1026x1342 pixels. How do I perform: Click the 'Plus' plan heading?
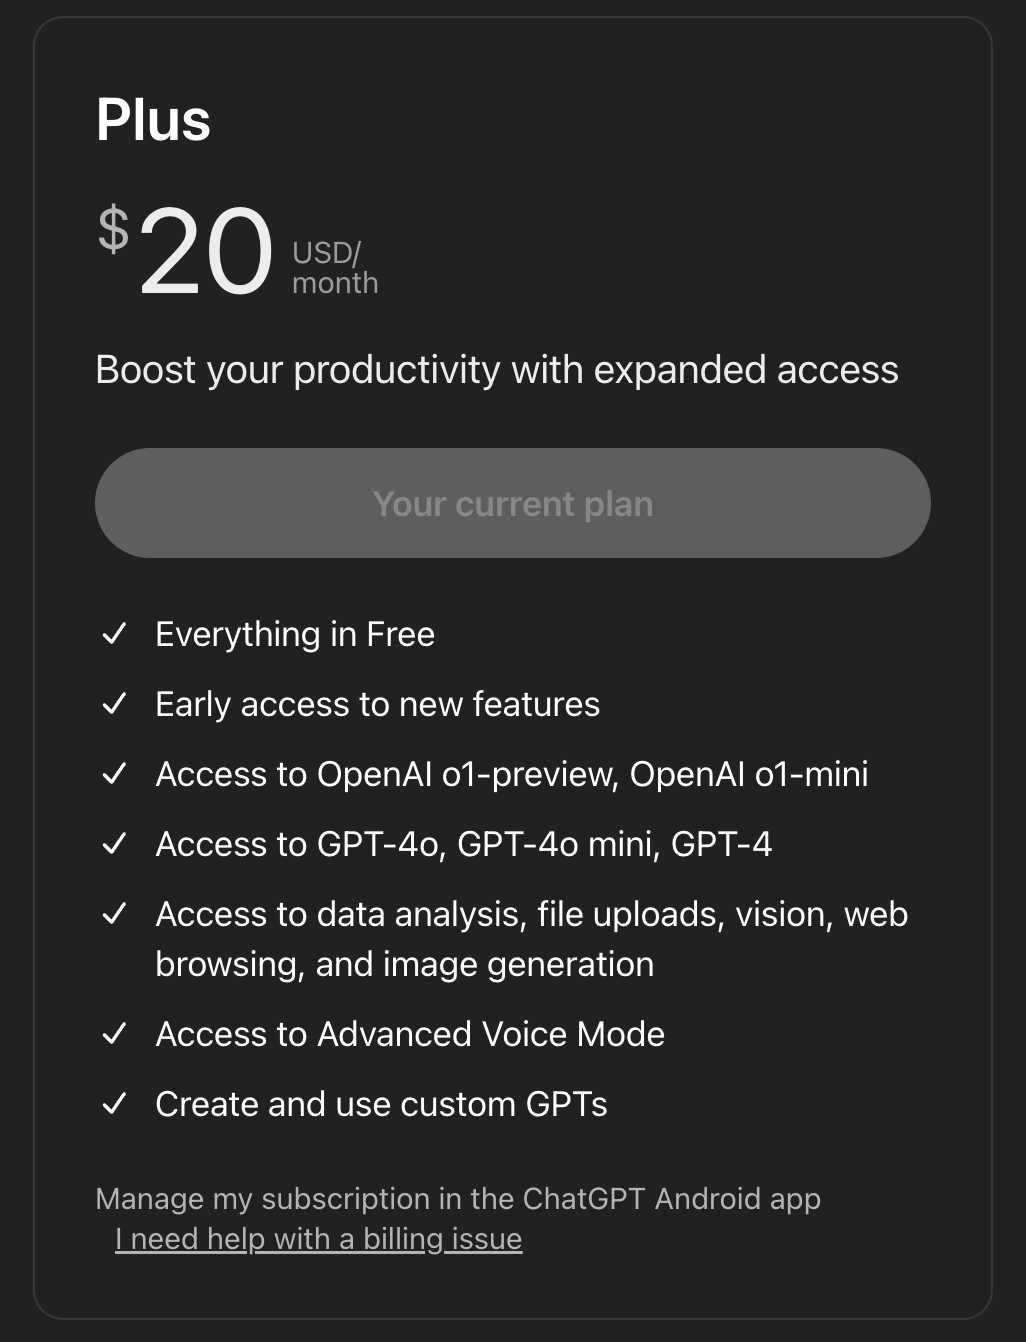[153, 120]
